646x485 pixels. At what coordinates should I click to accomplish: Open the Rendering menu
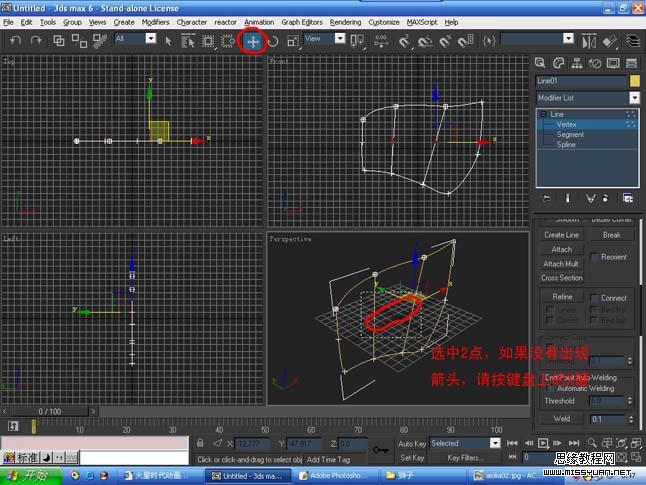tap(345, 22)
